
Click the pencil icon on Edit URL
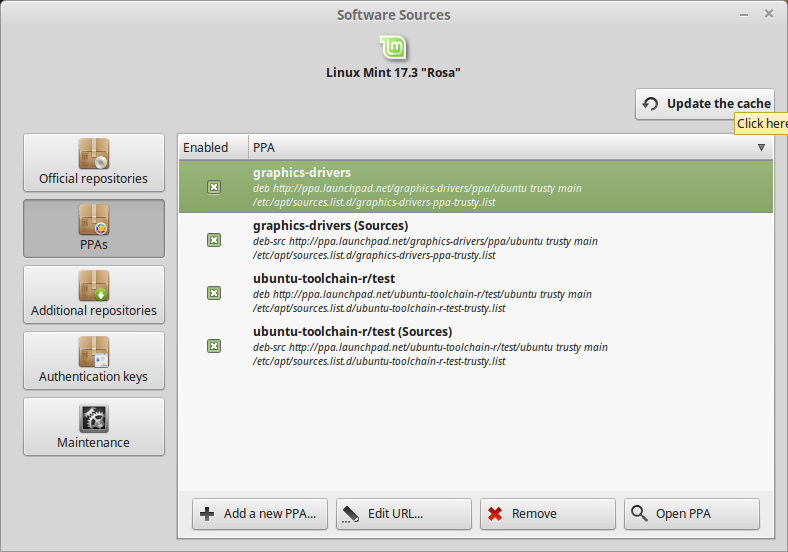click(350, 514)
